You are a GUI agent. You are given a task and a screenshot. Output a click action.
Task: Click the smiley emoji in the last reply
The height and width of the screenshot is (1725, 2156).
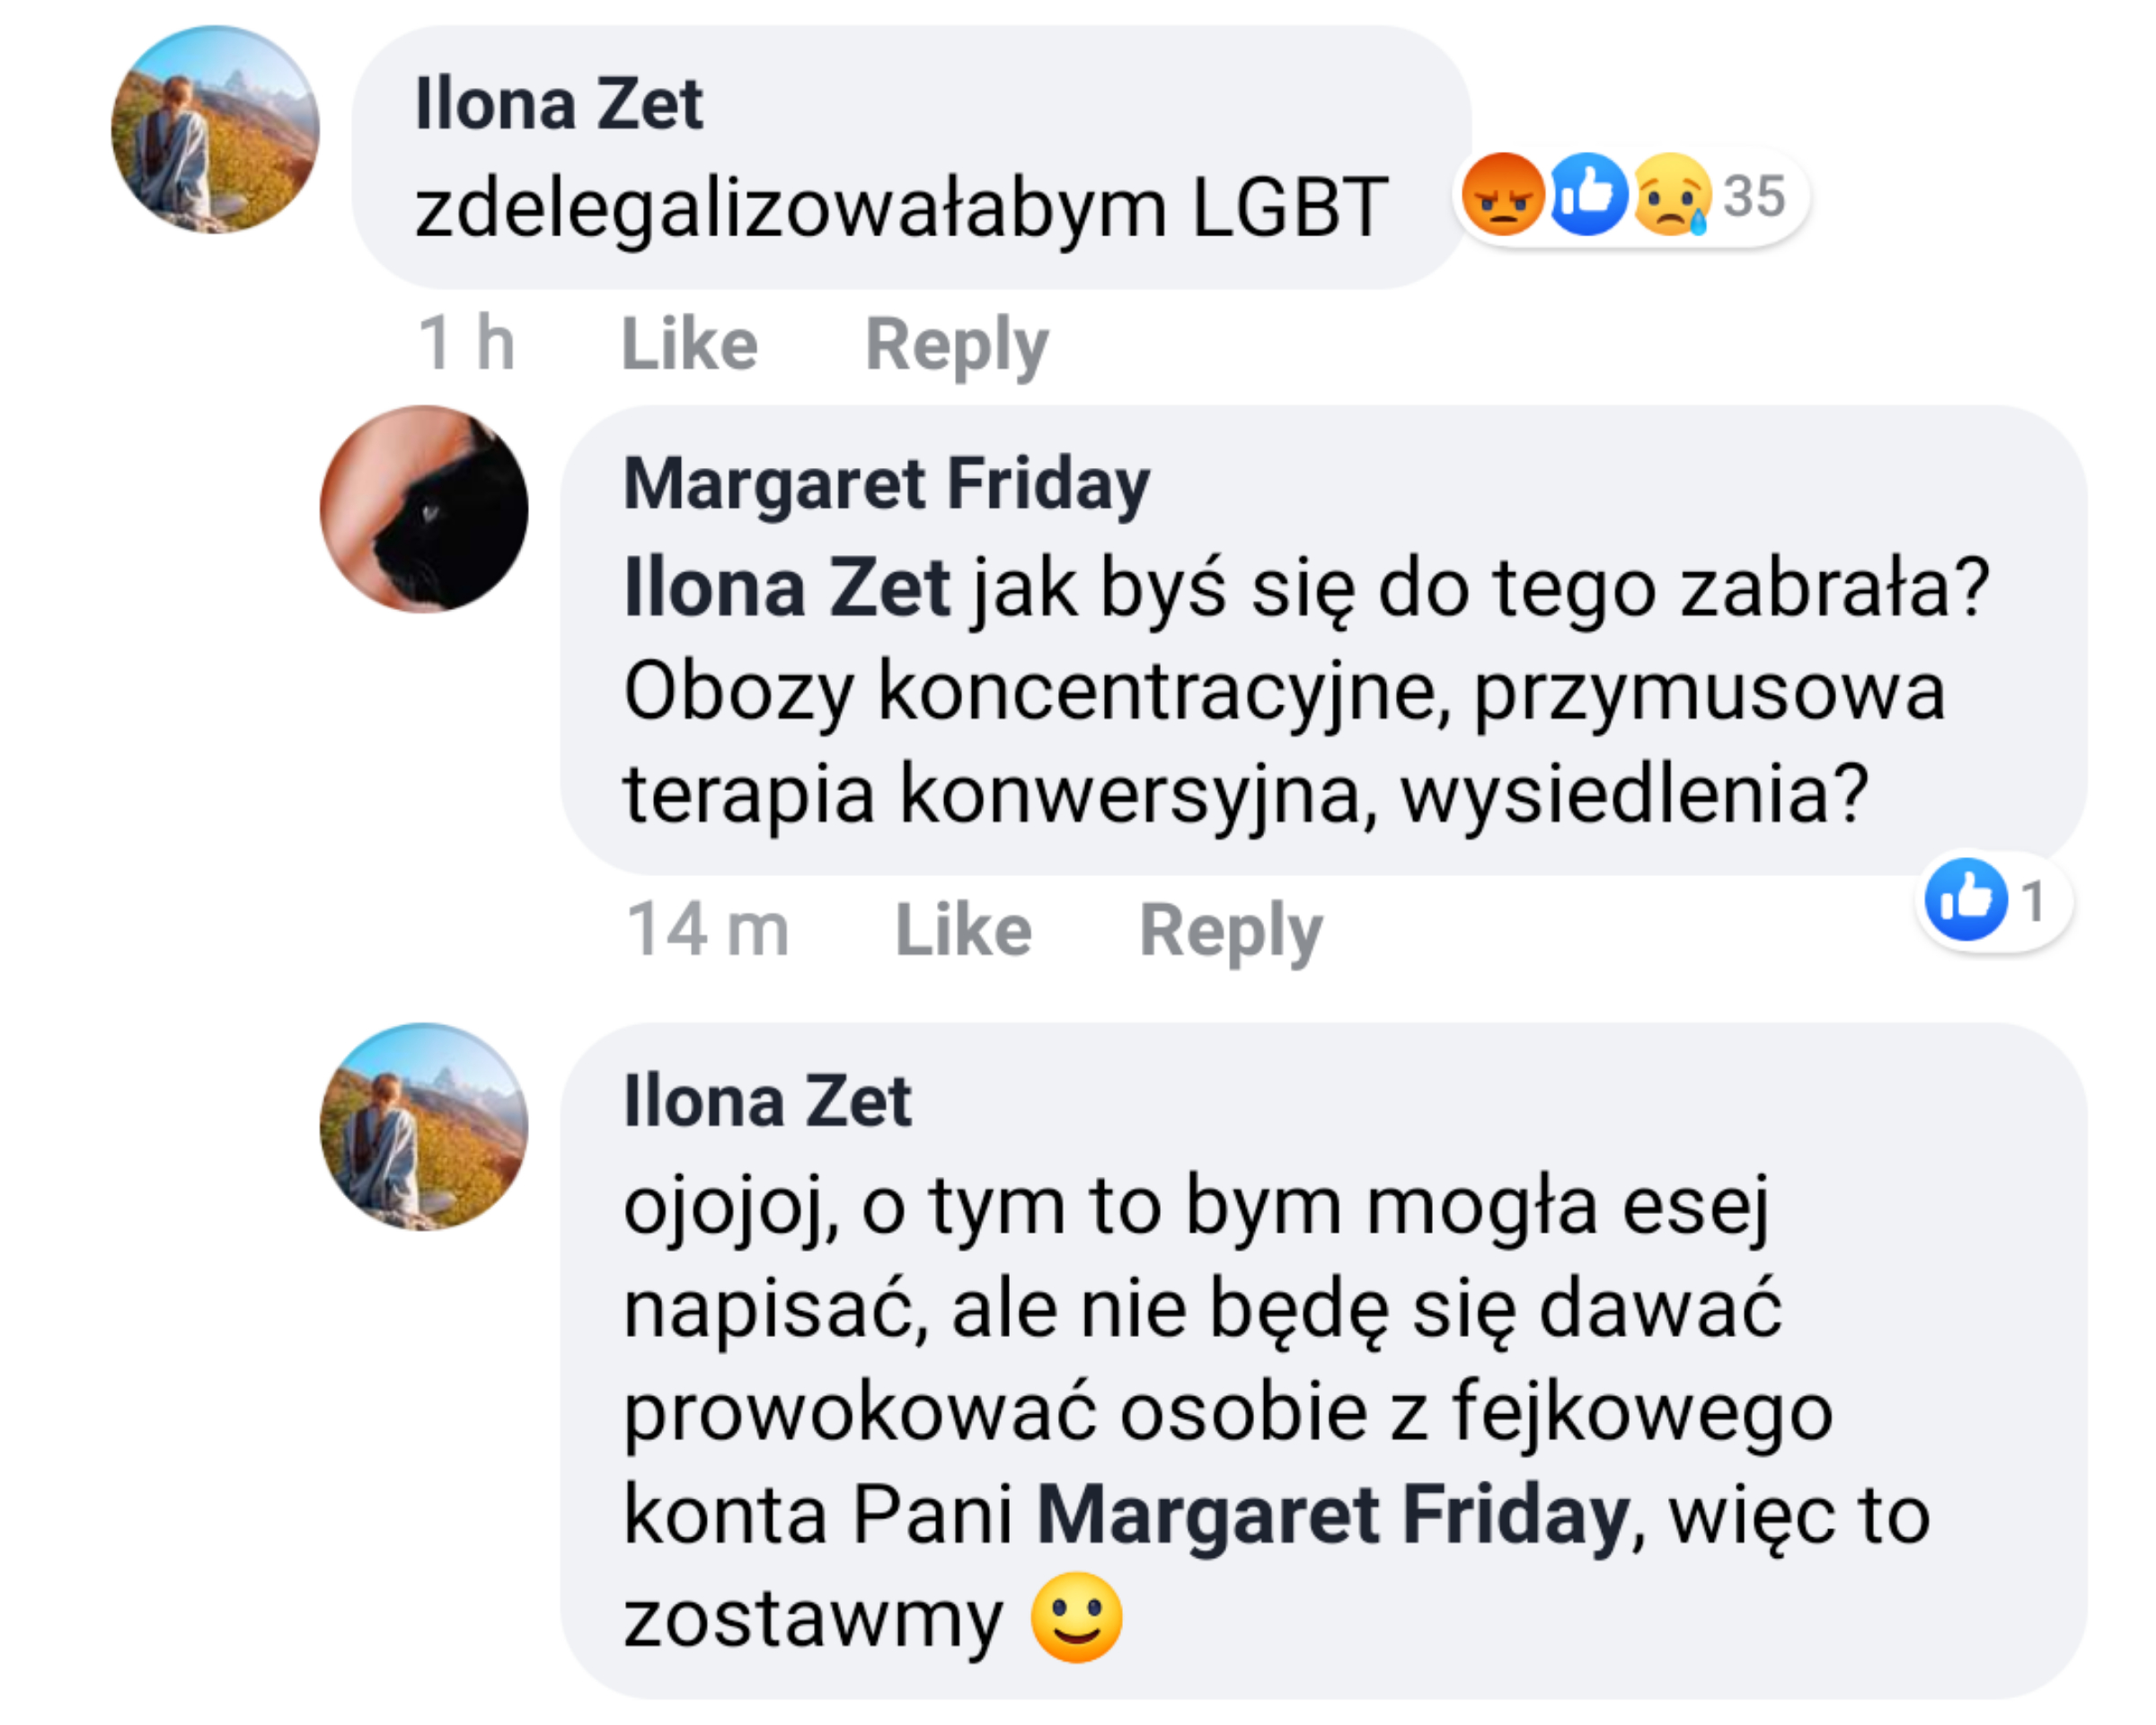pyautogui.click(x=1076, y=1619)
